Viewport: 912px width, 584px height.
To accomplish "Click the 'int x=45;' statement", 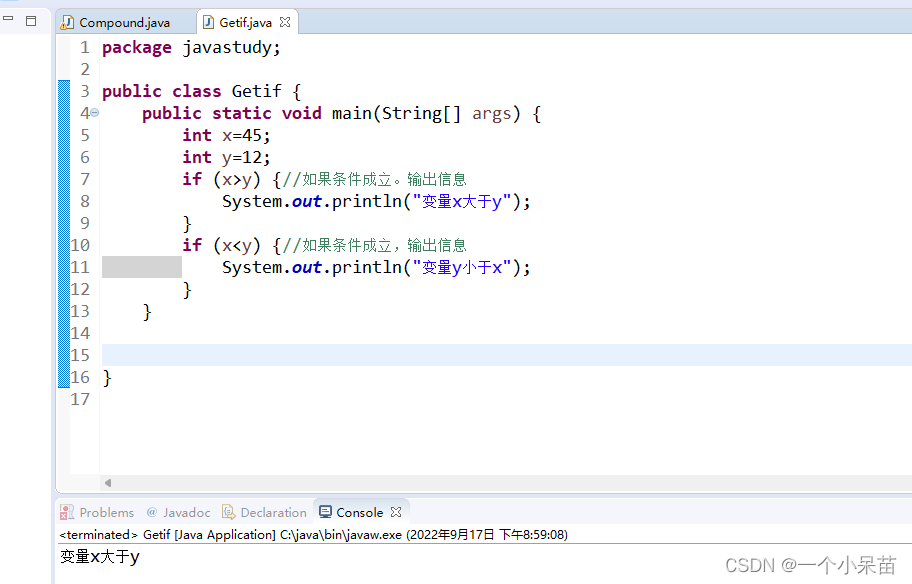I will coord(226,136).
